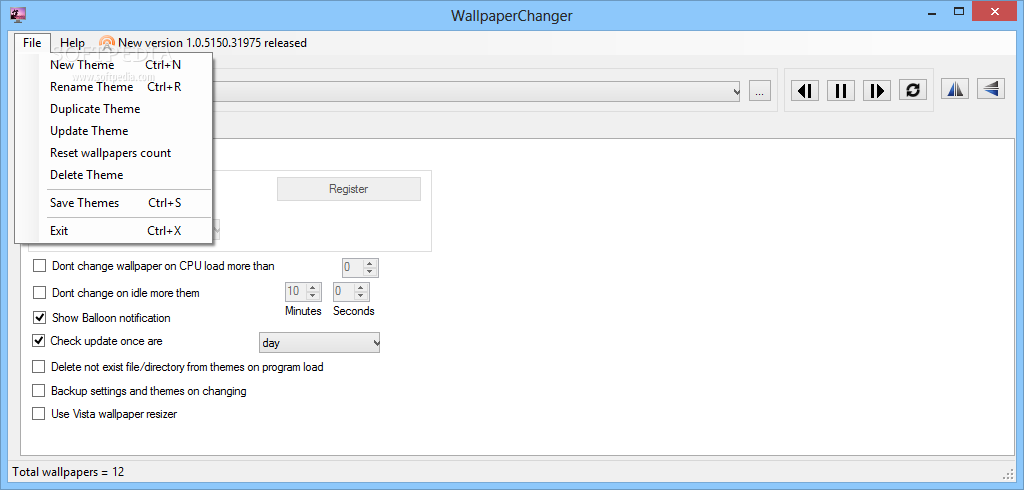Click the flip vertical mirror icon
Image resolution: width=1024 pixels, height=490 pixels.
click(991, 88)
